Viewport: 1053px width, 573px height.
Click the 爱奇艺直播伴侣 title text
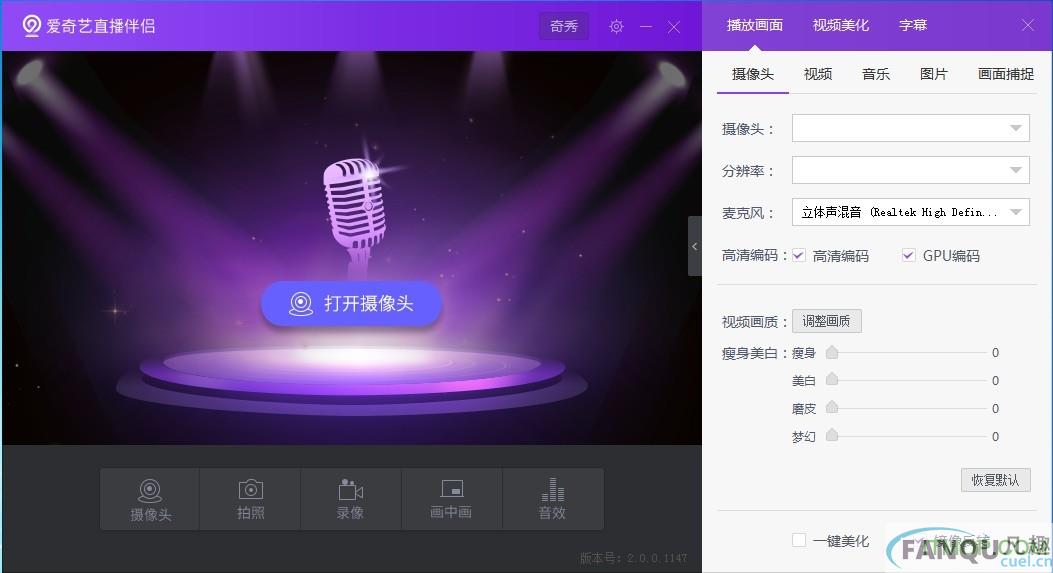[x=101, y=26]
